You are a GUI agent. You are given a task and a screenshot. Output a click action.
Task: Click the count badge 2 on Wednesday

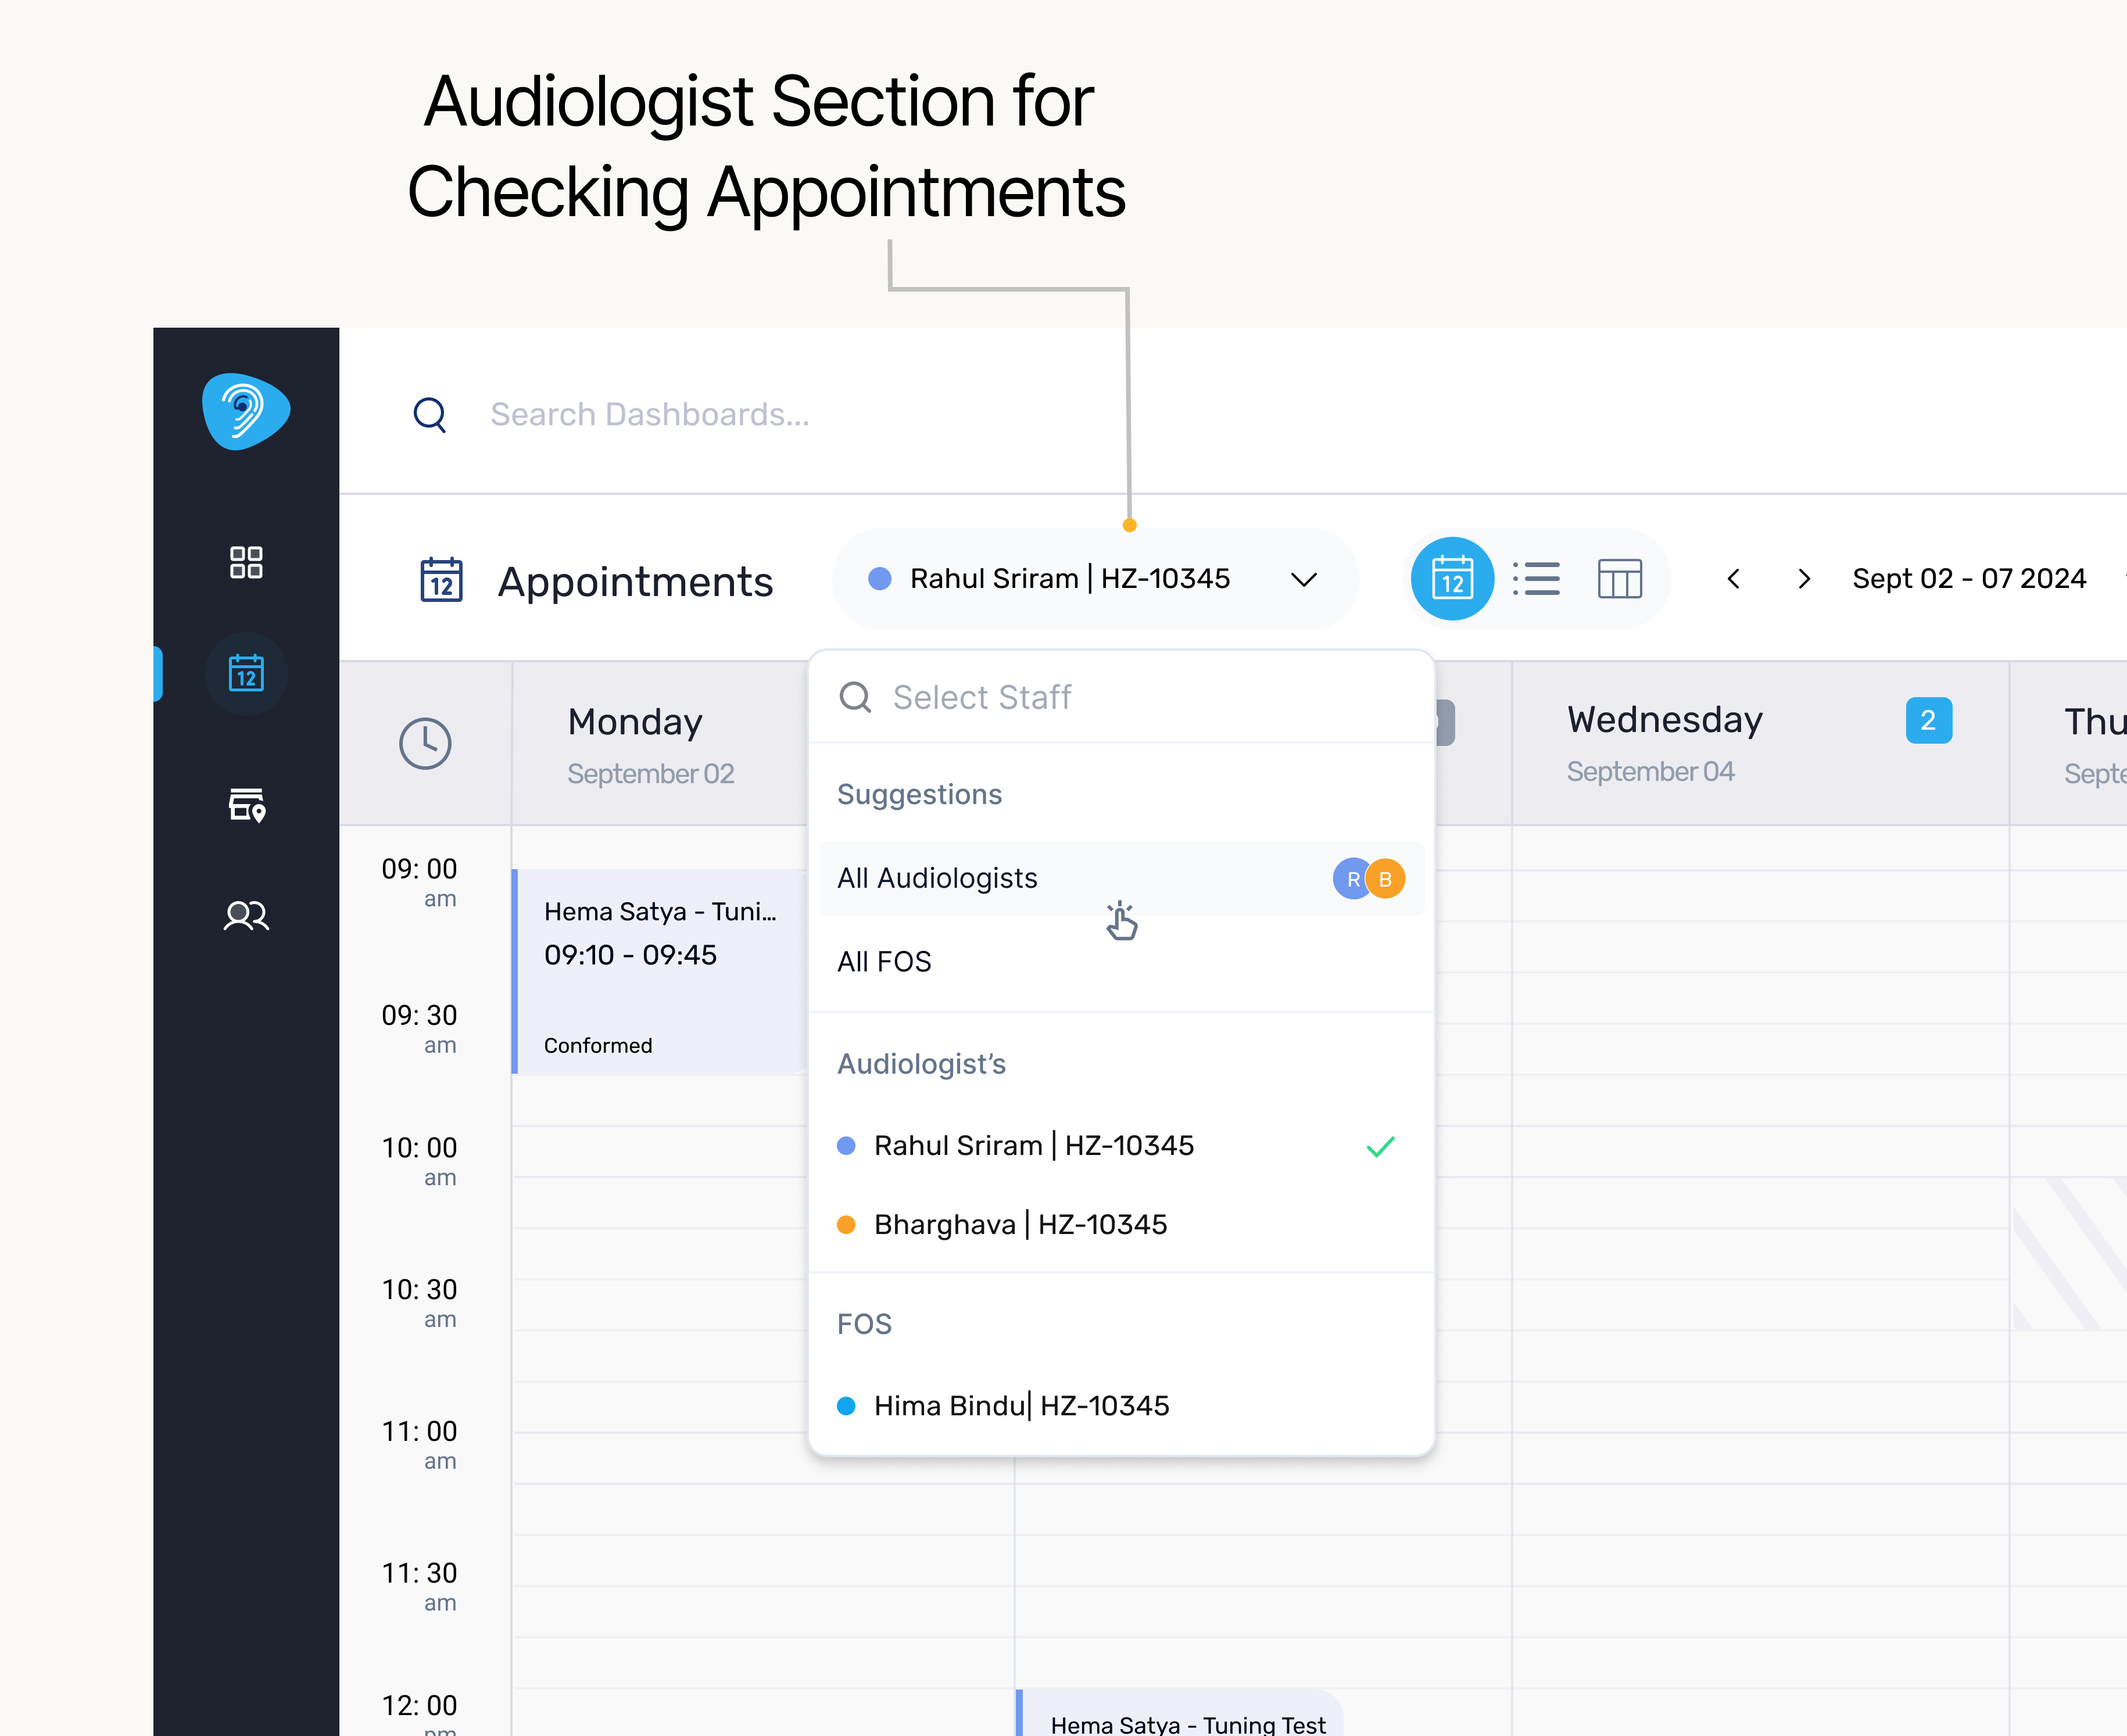click(x=1928, y=720)
